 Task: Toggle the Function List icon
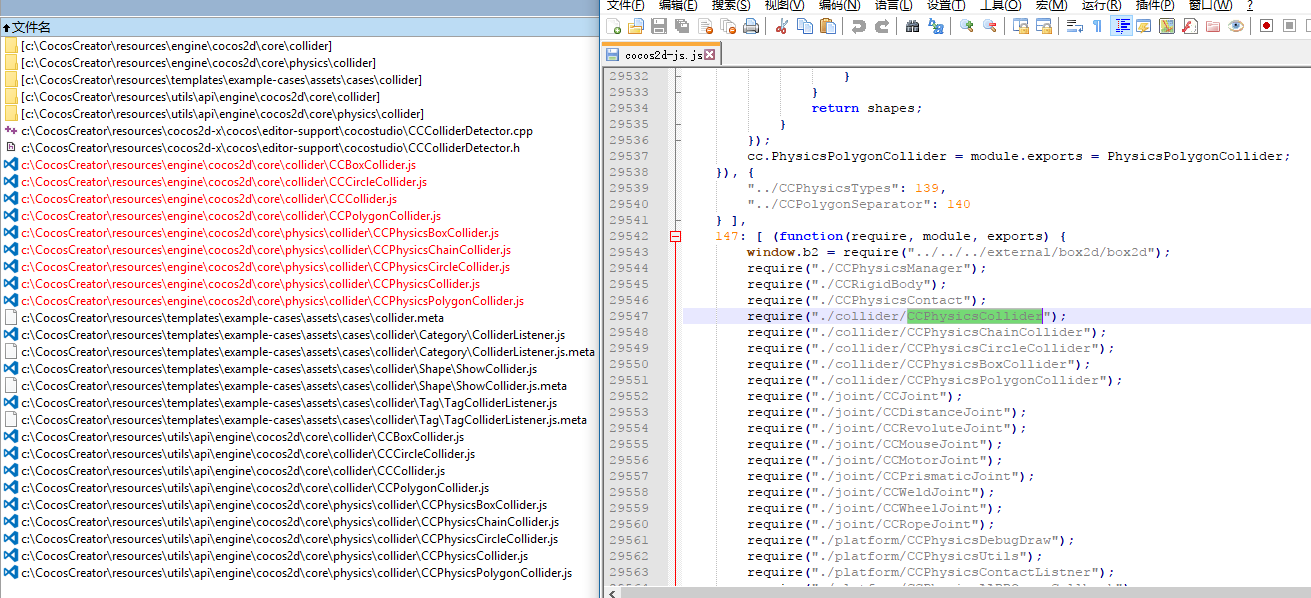1189,26
